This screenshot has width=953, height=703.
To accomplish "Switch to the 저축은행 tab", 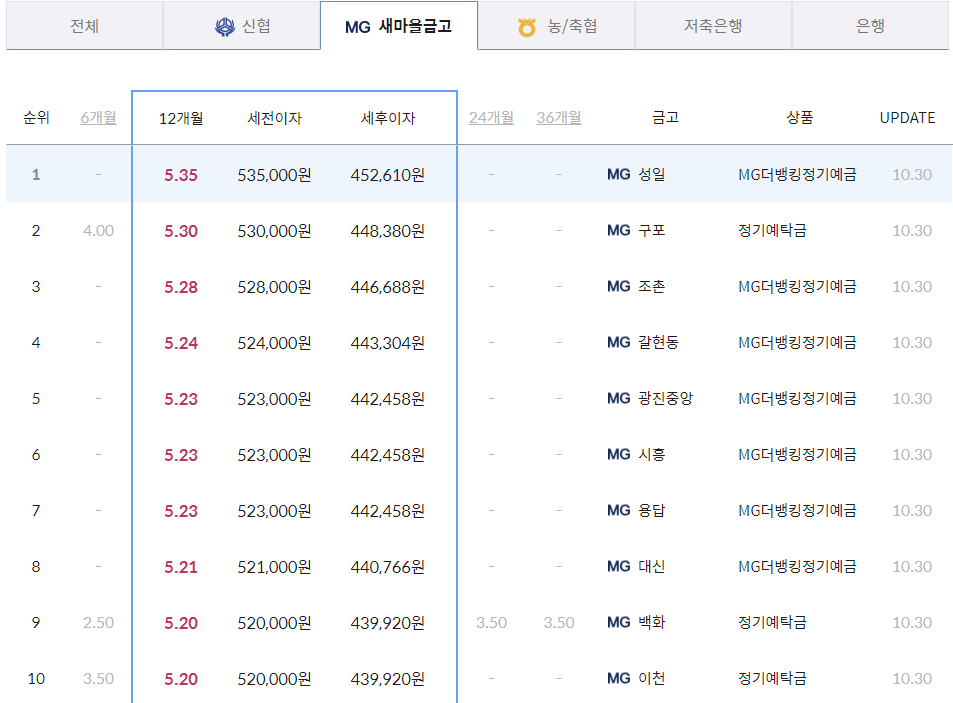I will click(x=714, y=26).
